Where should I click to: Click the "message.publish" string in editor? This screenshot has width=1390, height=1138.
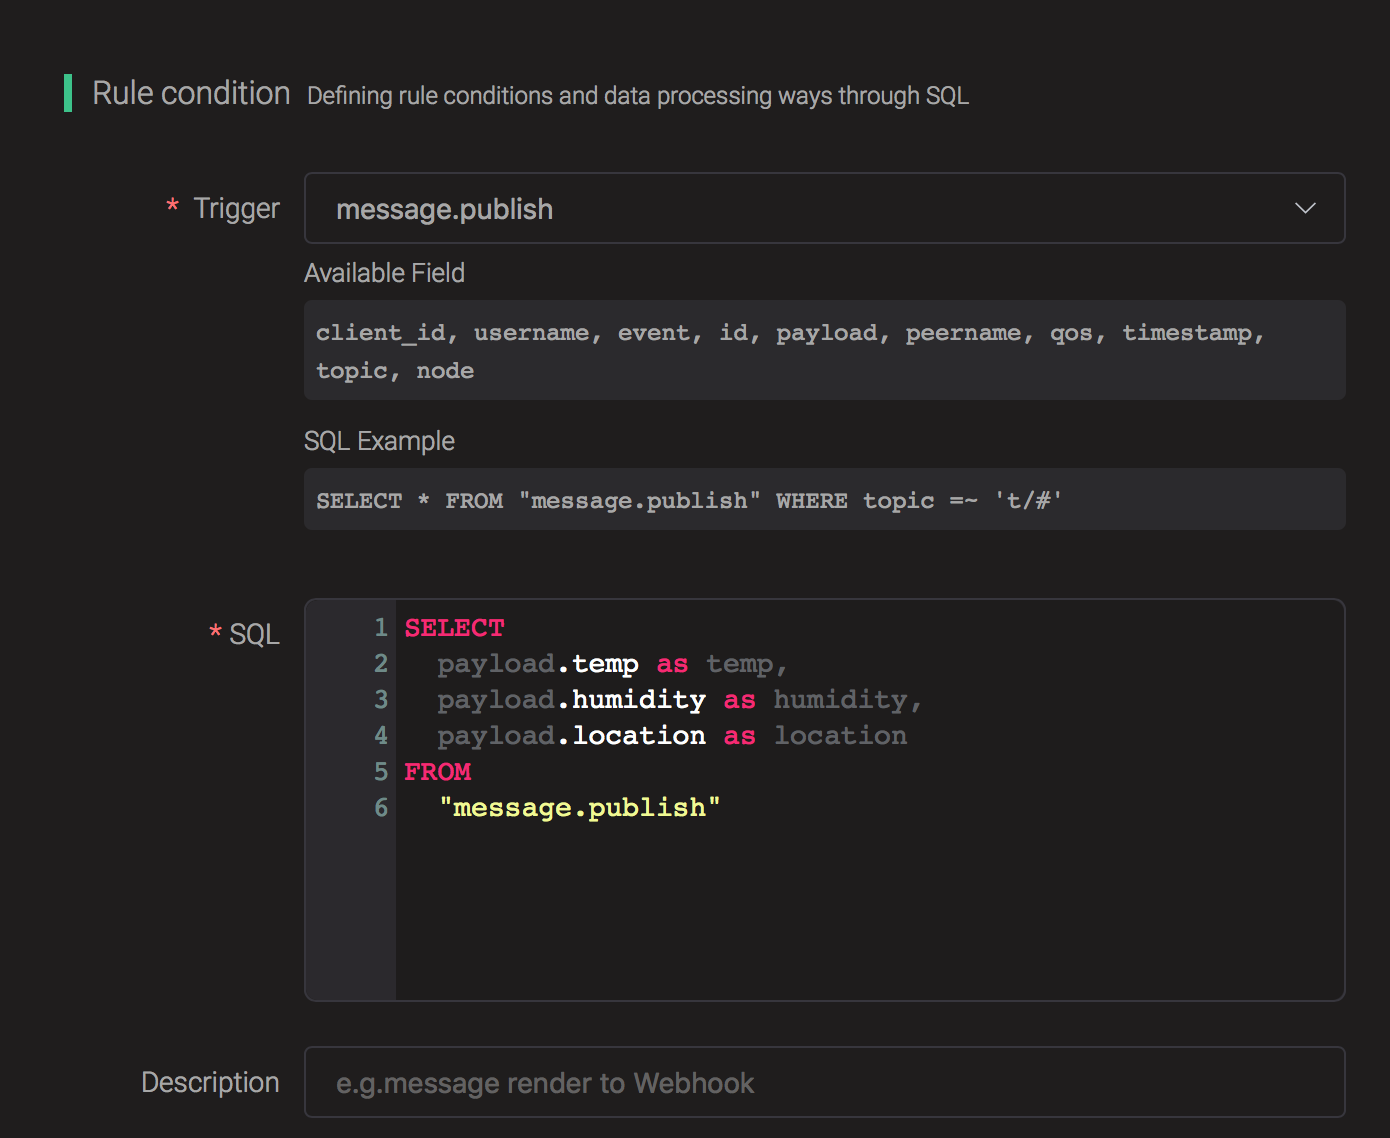(579, 808)
